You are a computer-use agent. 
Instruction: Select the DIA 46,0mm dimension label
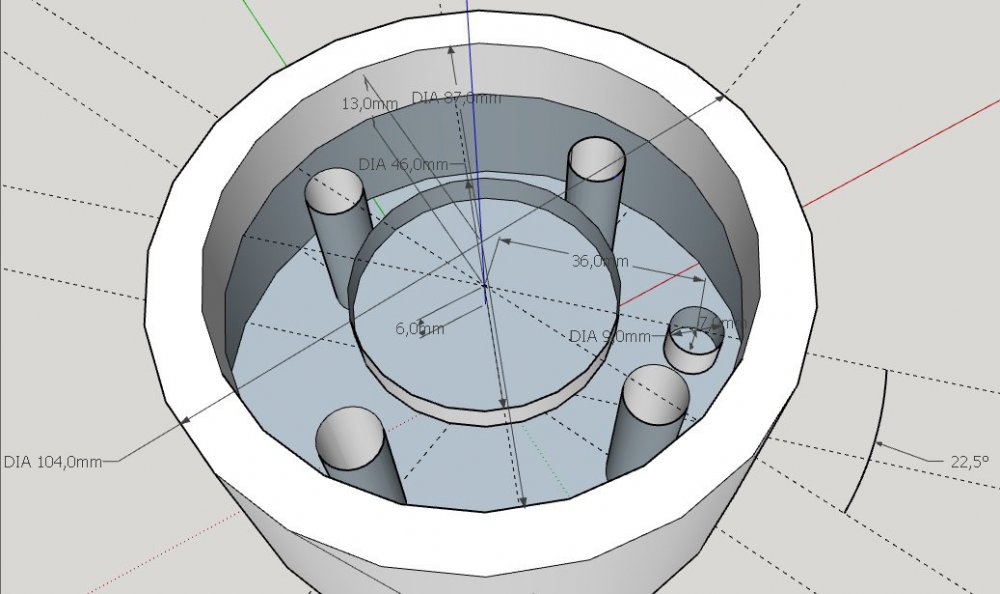tap(404, 163)
